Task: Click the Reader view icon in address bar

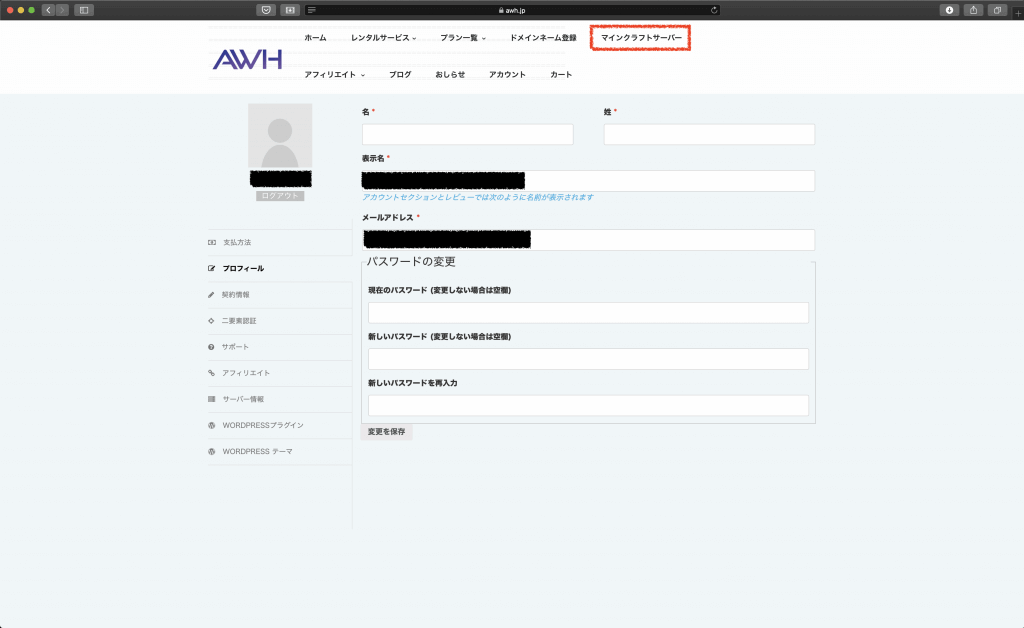Action: click(x=312, y=10)
